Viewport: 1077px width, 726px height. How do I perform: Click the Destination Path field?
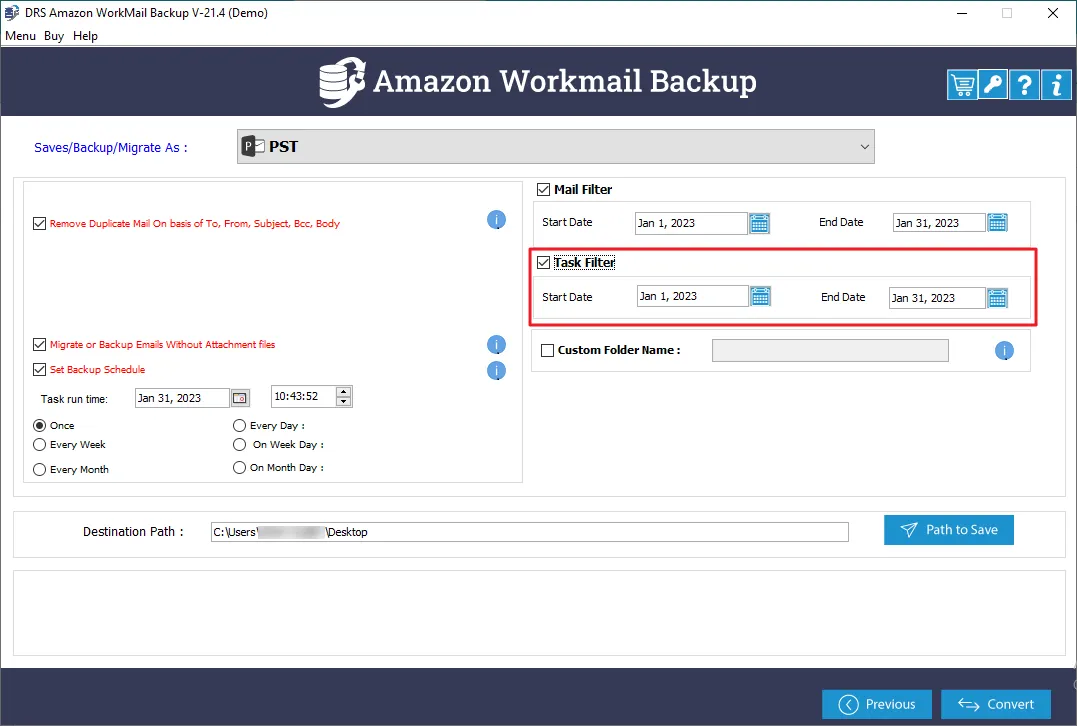coord(530,532)
